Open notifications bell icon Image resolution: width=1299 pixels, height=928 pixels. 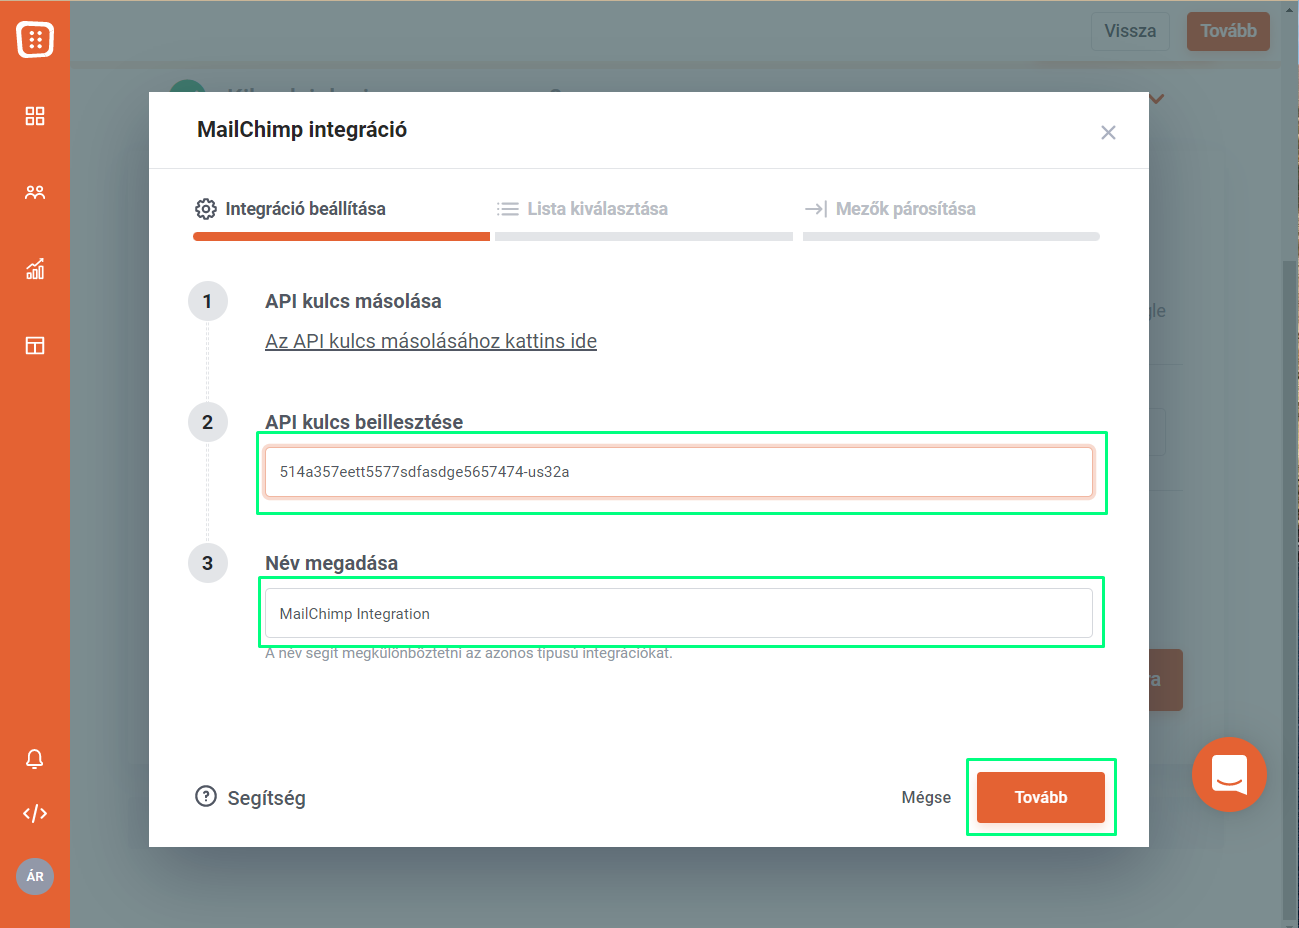click(35, 759)
